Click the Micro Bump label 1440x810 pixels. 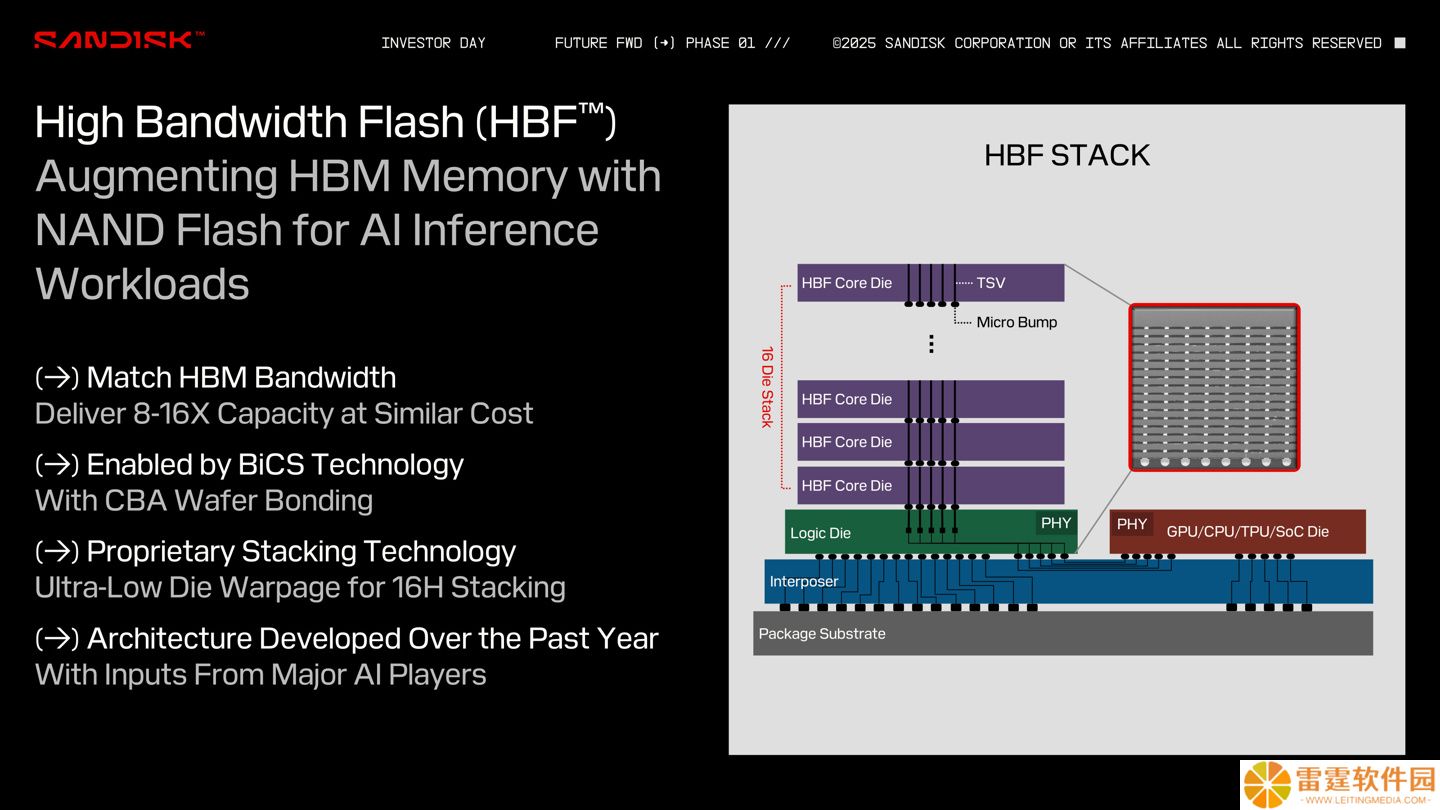(1017, 322)
